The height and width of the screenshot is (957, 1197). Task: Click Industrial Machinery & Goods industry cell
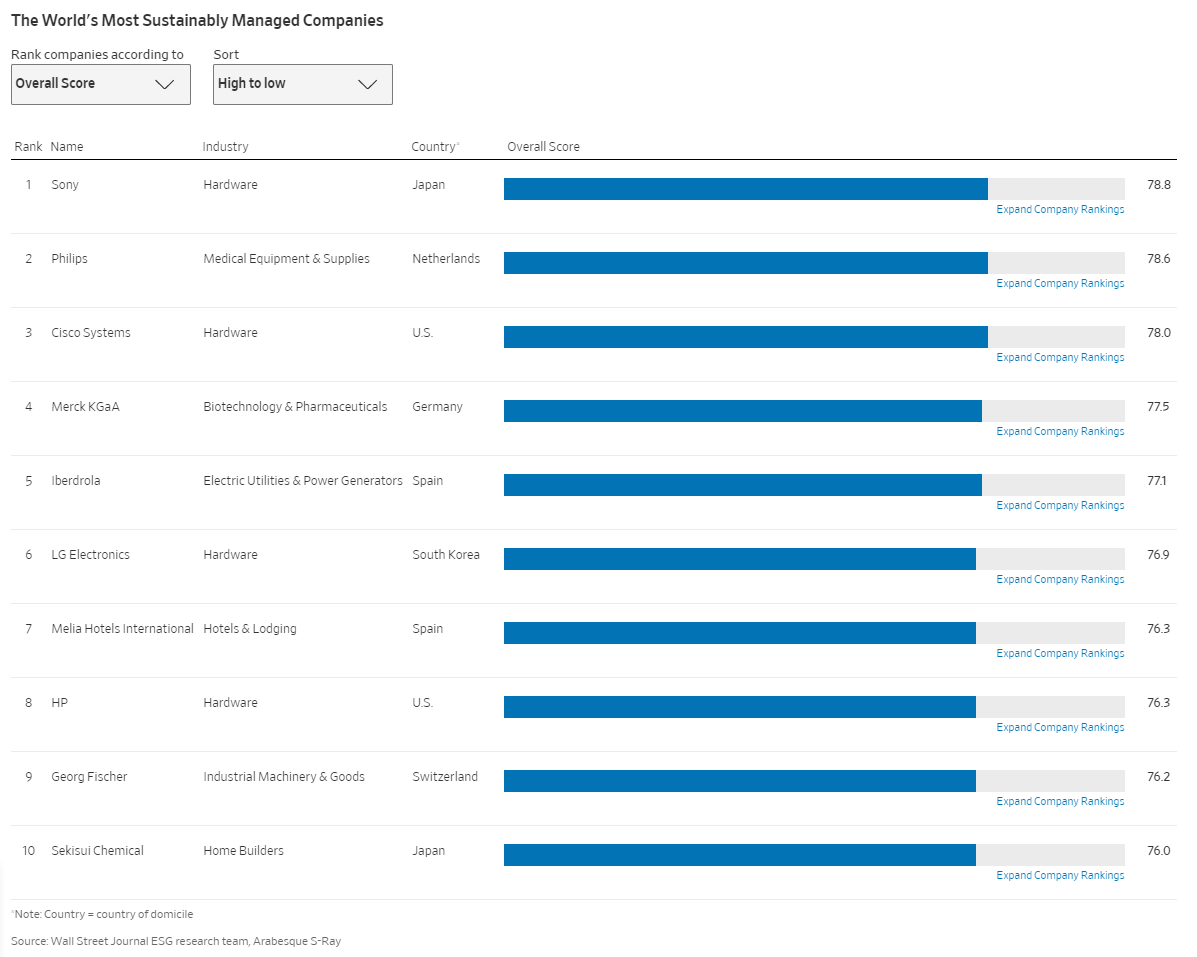(x=284, y=777)
